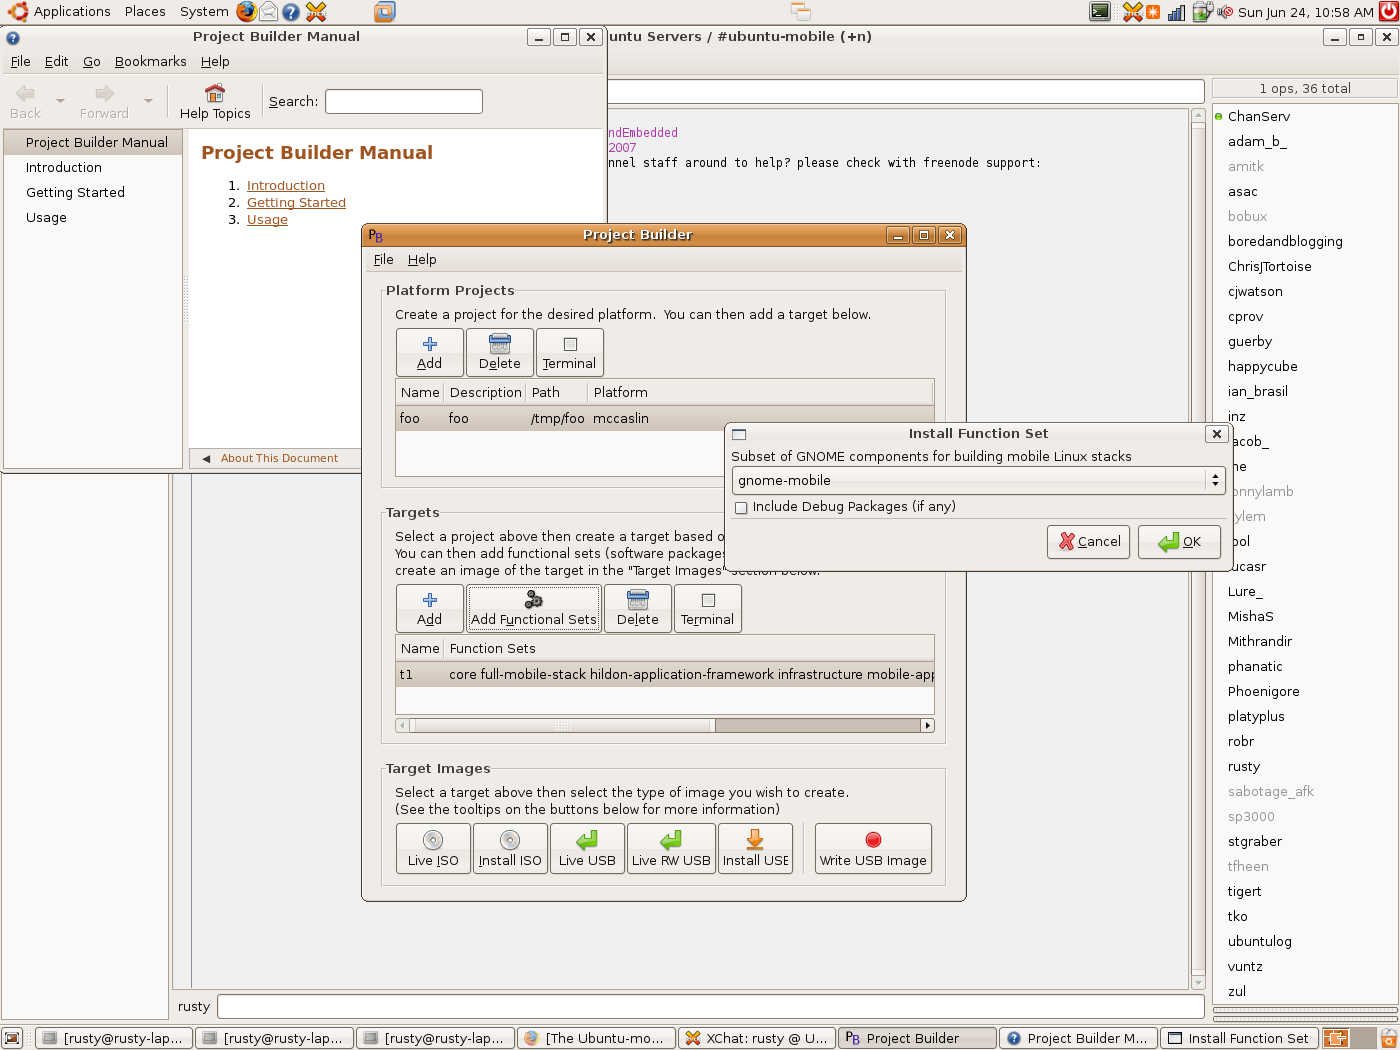Select t1 target row in Targets list
The height and width of the screenshot is (1050, 1400).
tap(664, 674)
